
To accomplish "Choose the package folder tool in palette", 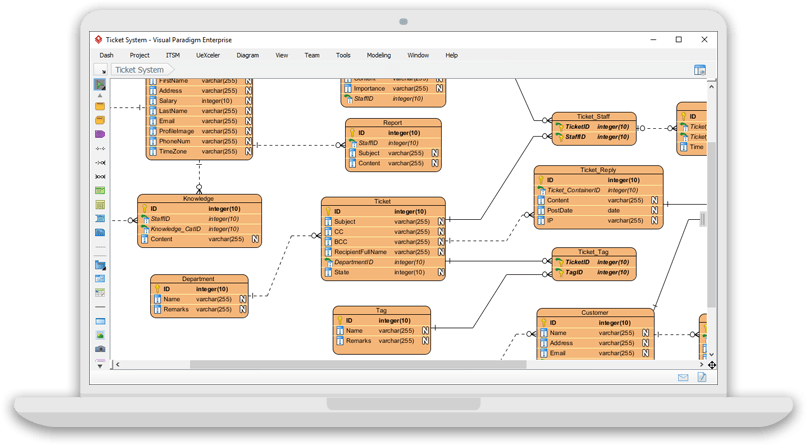I will click(100, 265).
